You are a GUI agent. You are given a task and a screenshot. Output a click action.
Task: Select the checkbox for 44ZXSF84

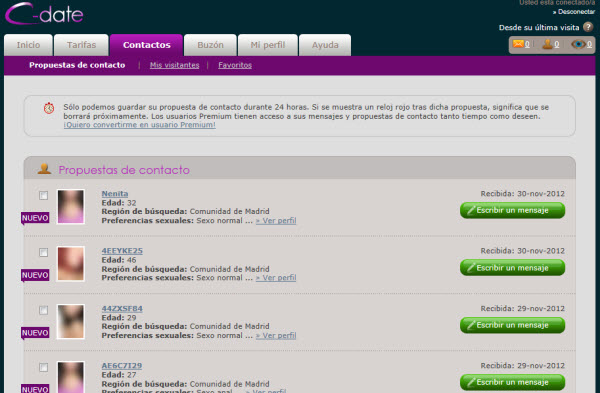[44, 310]
